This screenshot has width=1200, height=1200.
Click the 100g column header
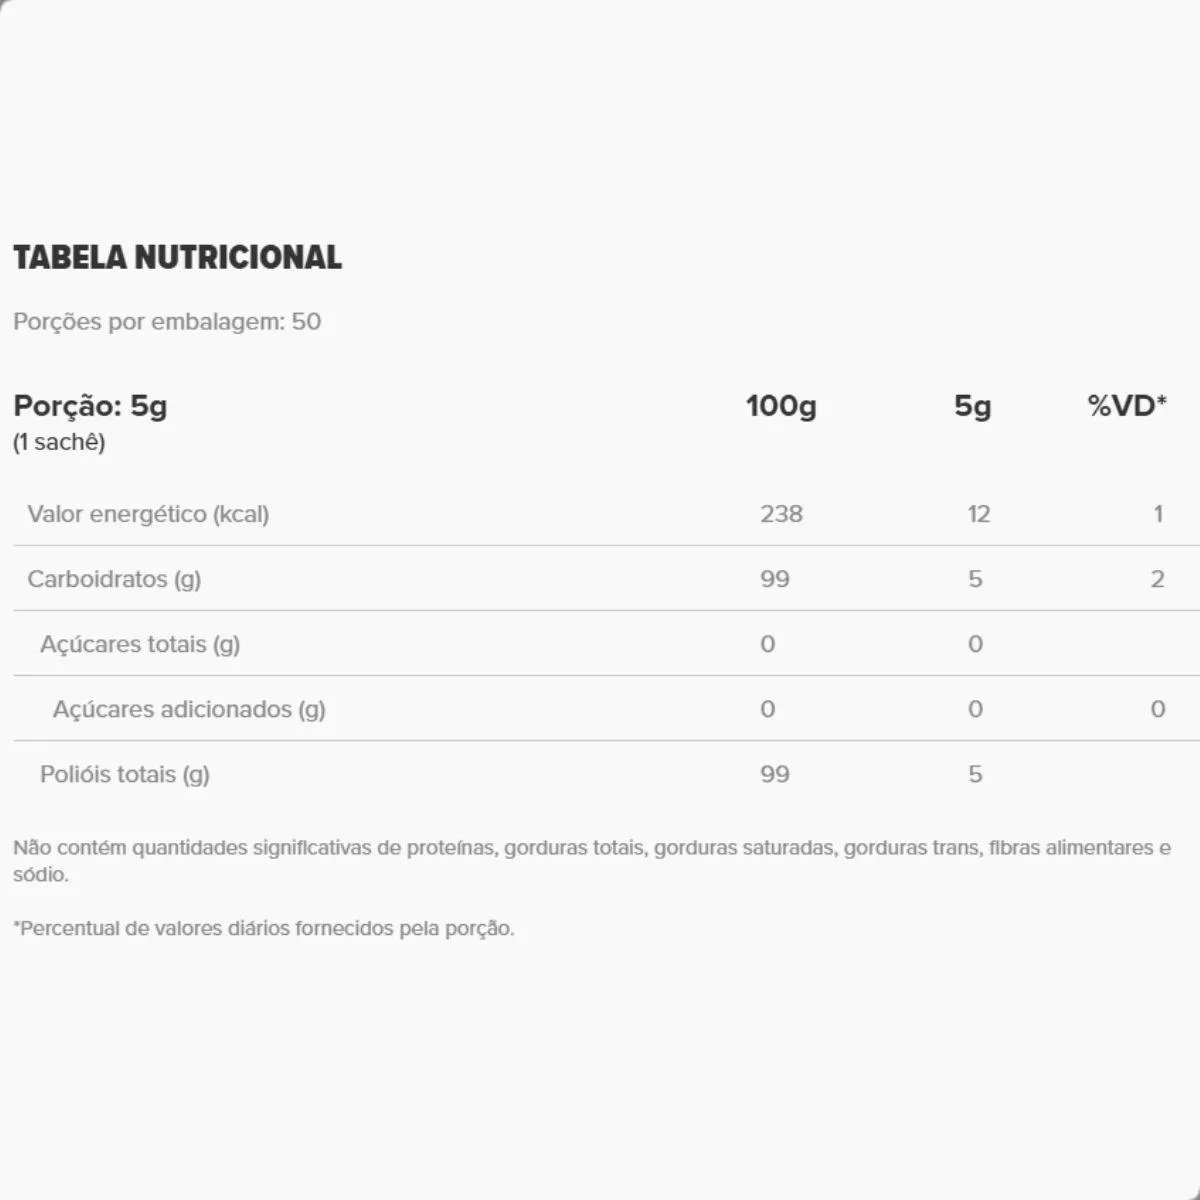781,405
